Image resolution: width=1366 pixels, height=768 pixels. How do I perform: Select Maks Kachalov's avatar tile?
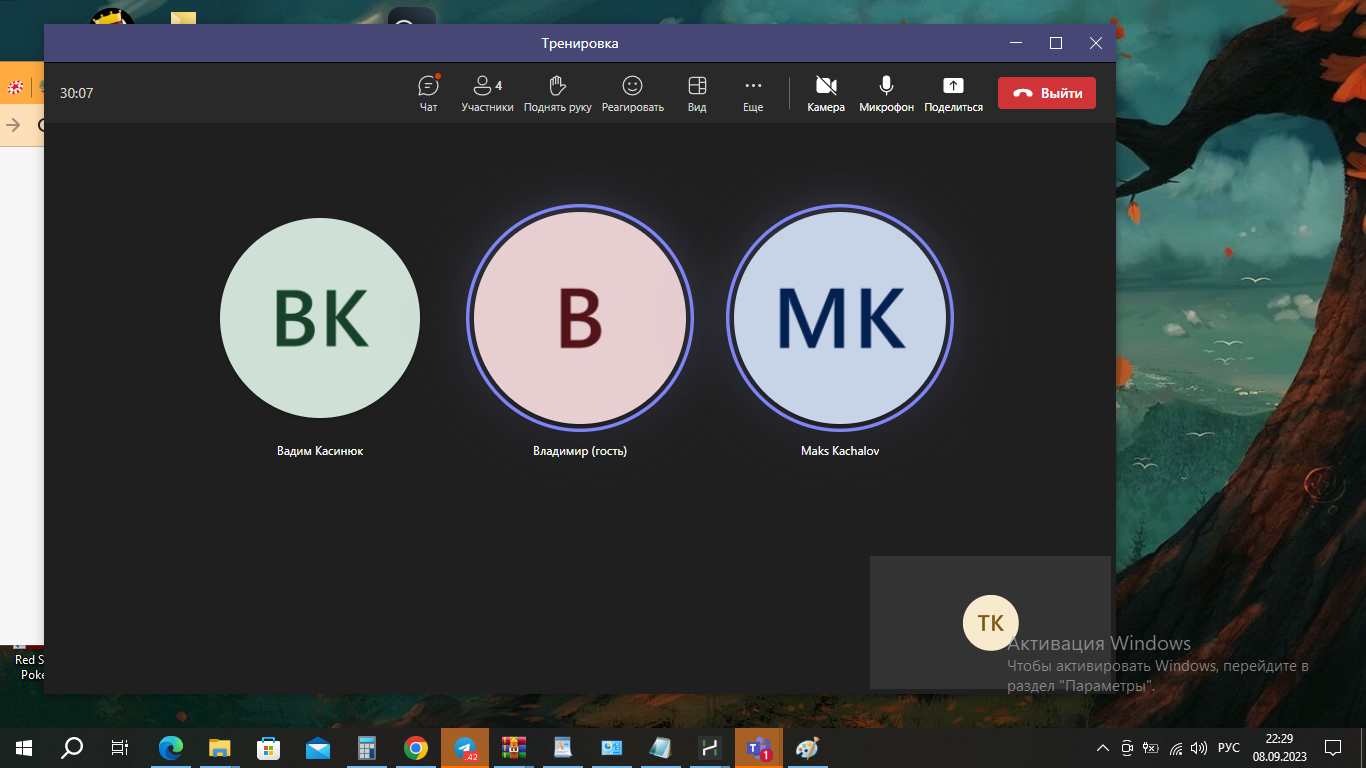pyautogui.click(x=840, y=318)
